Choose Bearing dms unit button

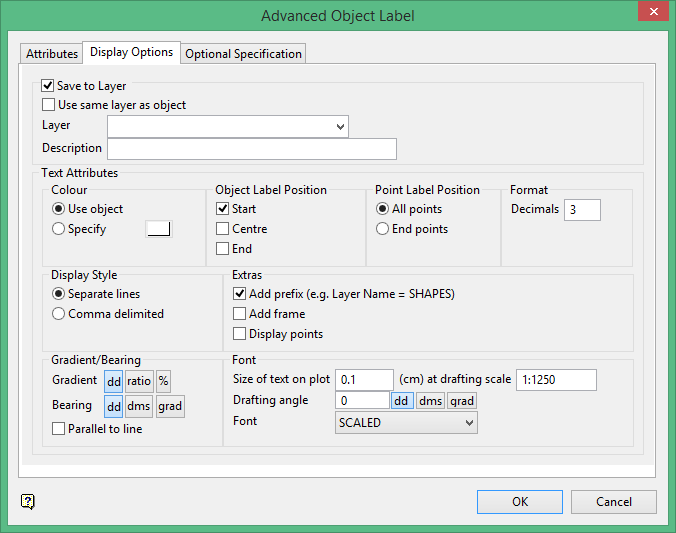(x=138, y=406)
